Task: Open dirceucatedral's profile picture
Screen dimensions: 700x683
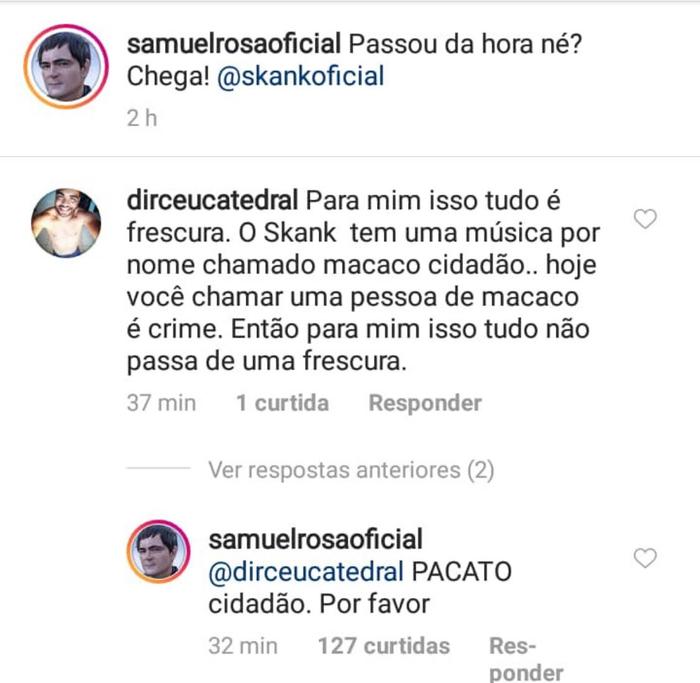Action: pos(66,223)
